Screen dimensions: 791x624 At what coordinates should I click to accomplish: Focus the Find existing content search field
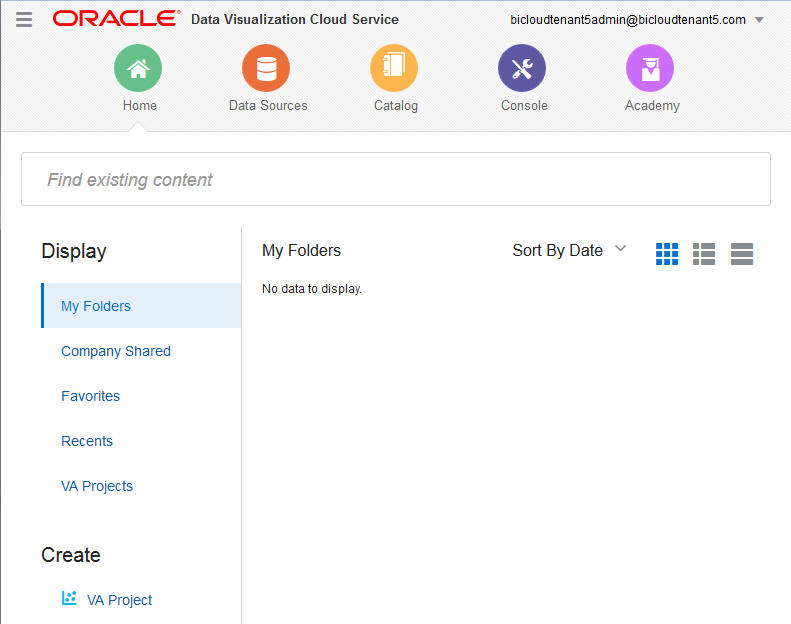396,179
